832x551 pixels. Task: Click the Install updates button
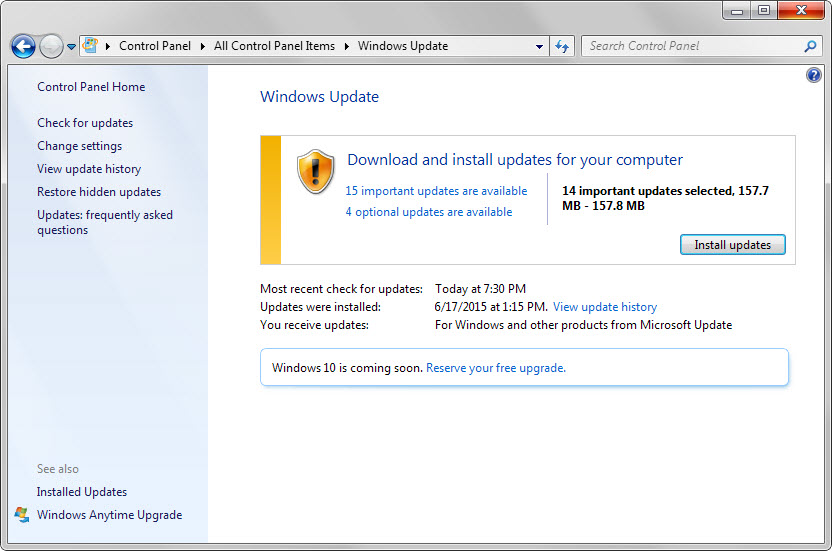tap(732, 245)
